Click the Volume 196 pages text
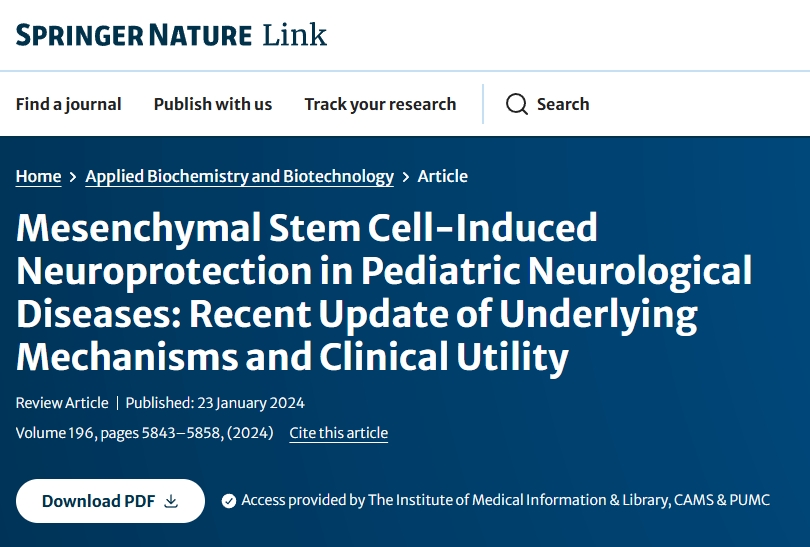The height and width of the screenshot is (547, 810). (144, 433)
